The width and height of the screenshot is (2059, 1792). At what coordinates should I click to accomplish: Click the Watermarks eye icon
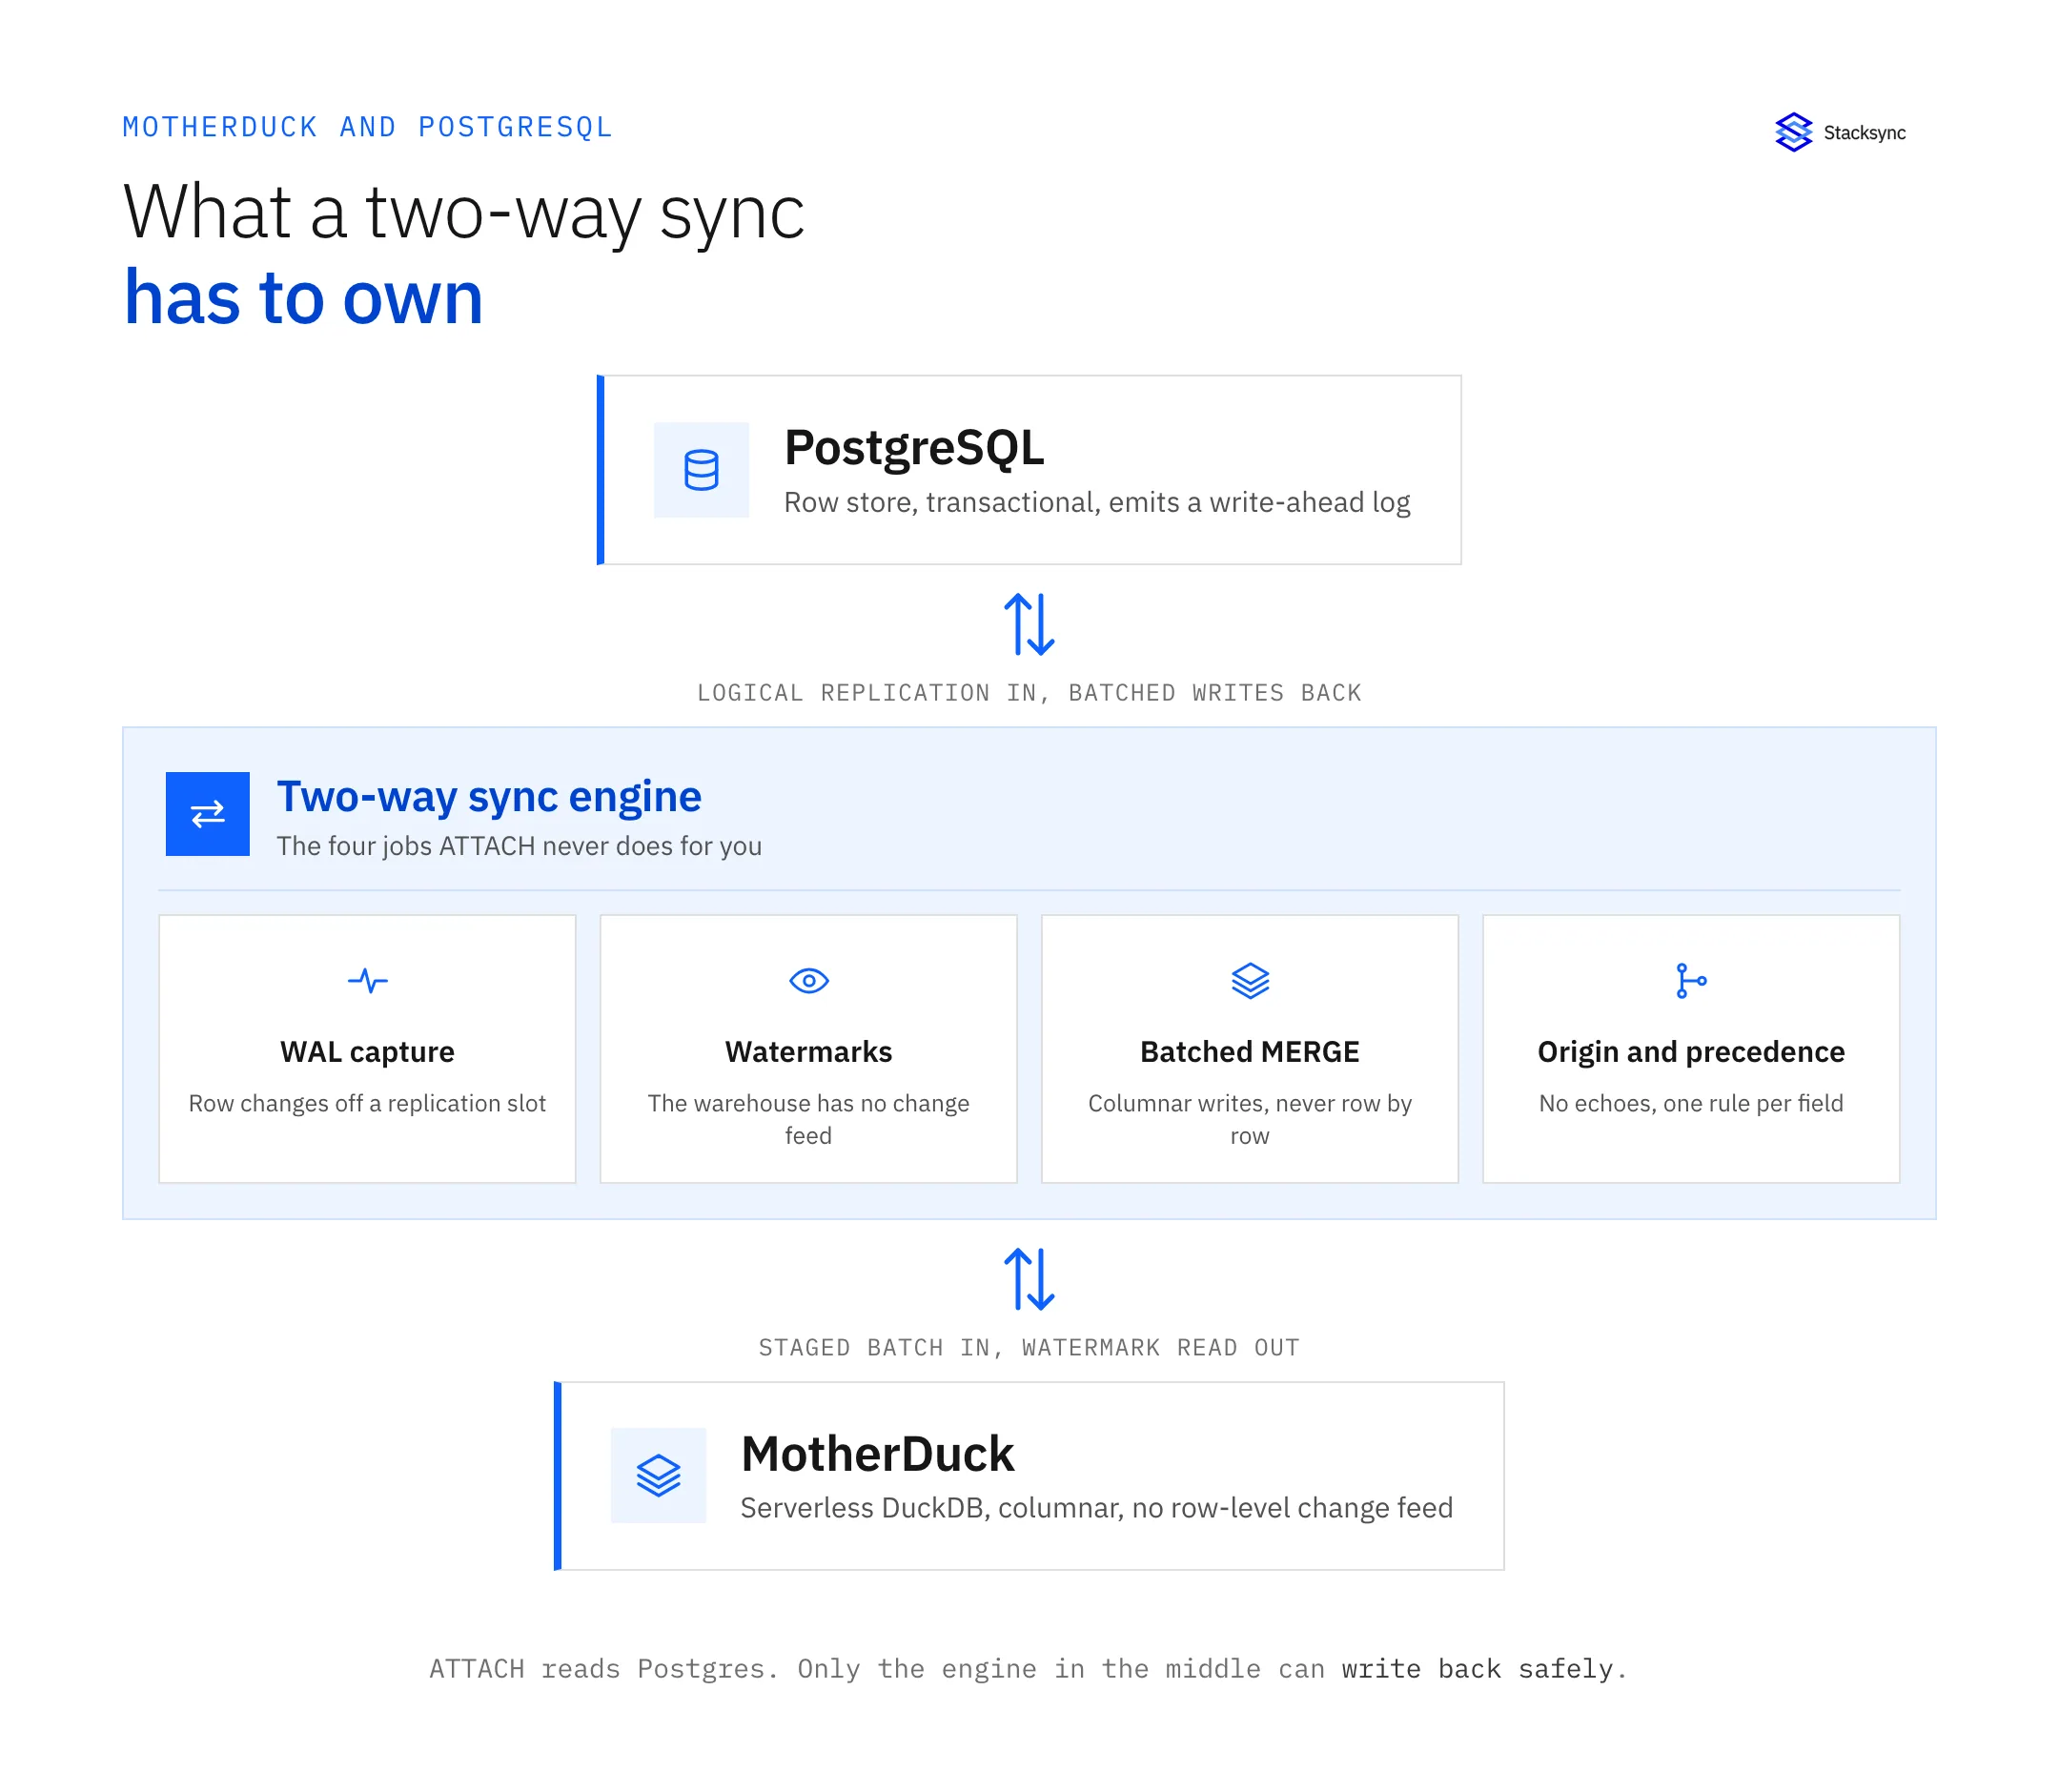tap(809, 981)
